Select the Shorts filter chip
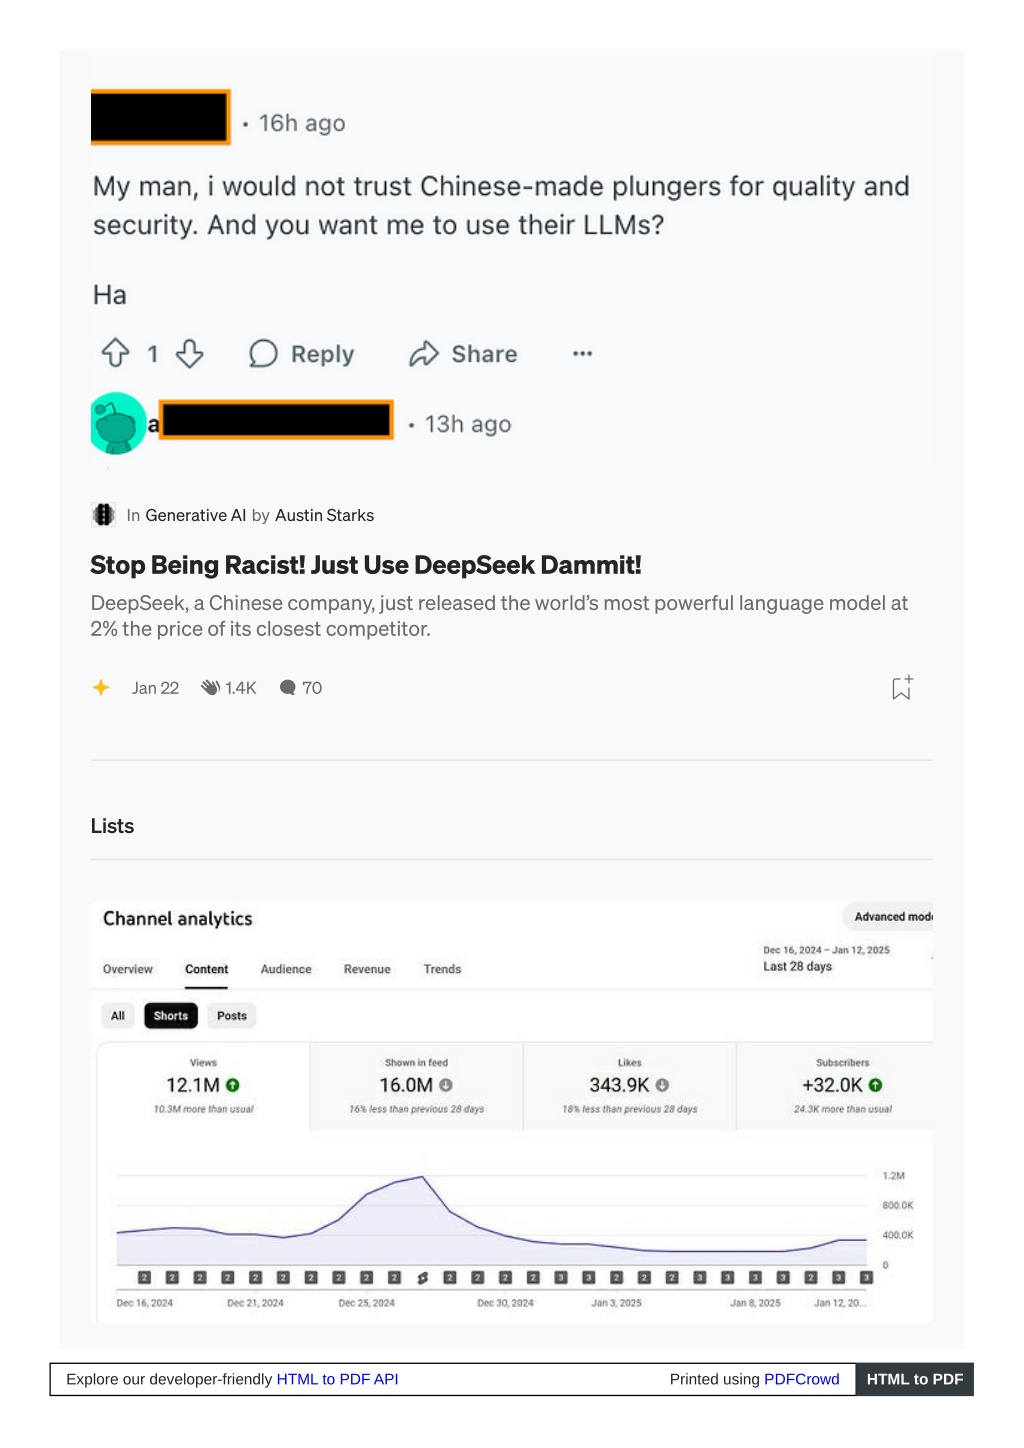The height and width of the screenshot is (1448, 1024). click(x=171, y=1015)
